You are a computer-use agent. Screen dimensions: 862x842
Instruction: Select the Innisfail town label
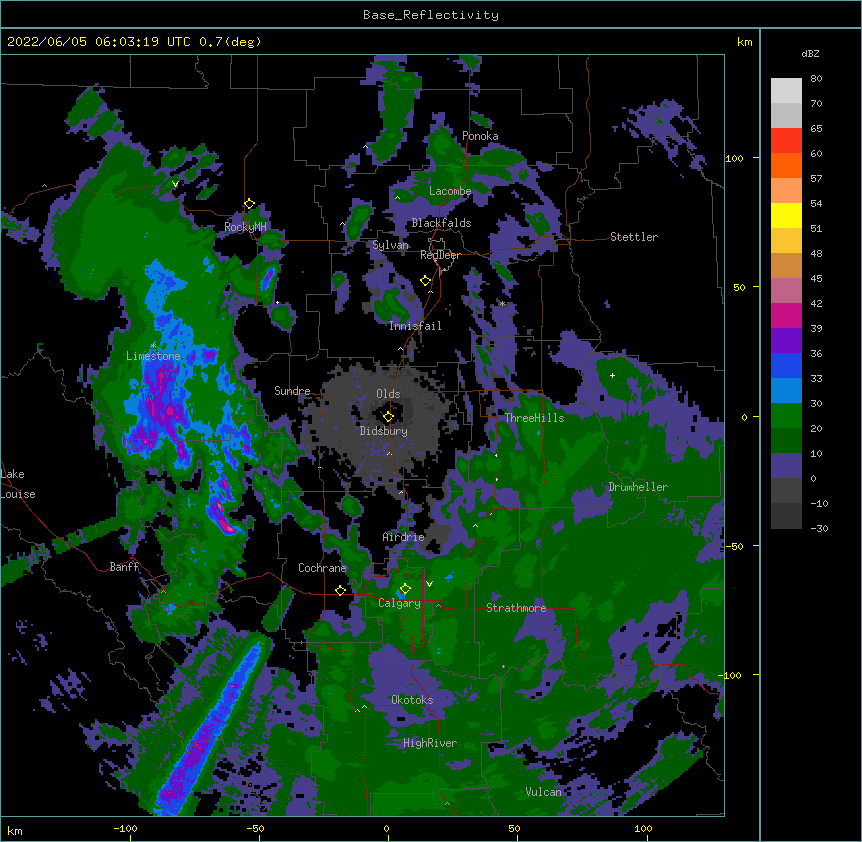click(415, 326)
